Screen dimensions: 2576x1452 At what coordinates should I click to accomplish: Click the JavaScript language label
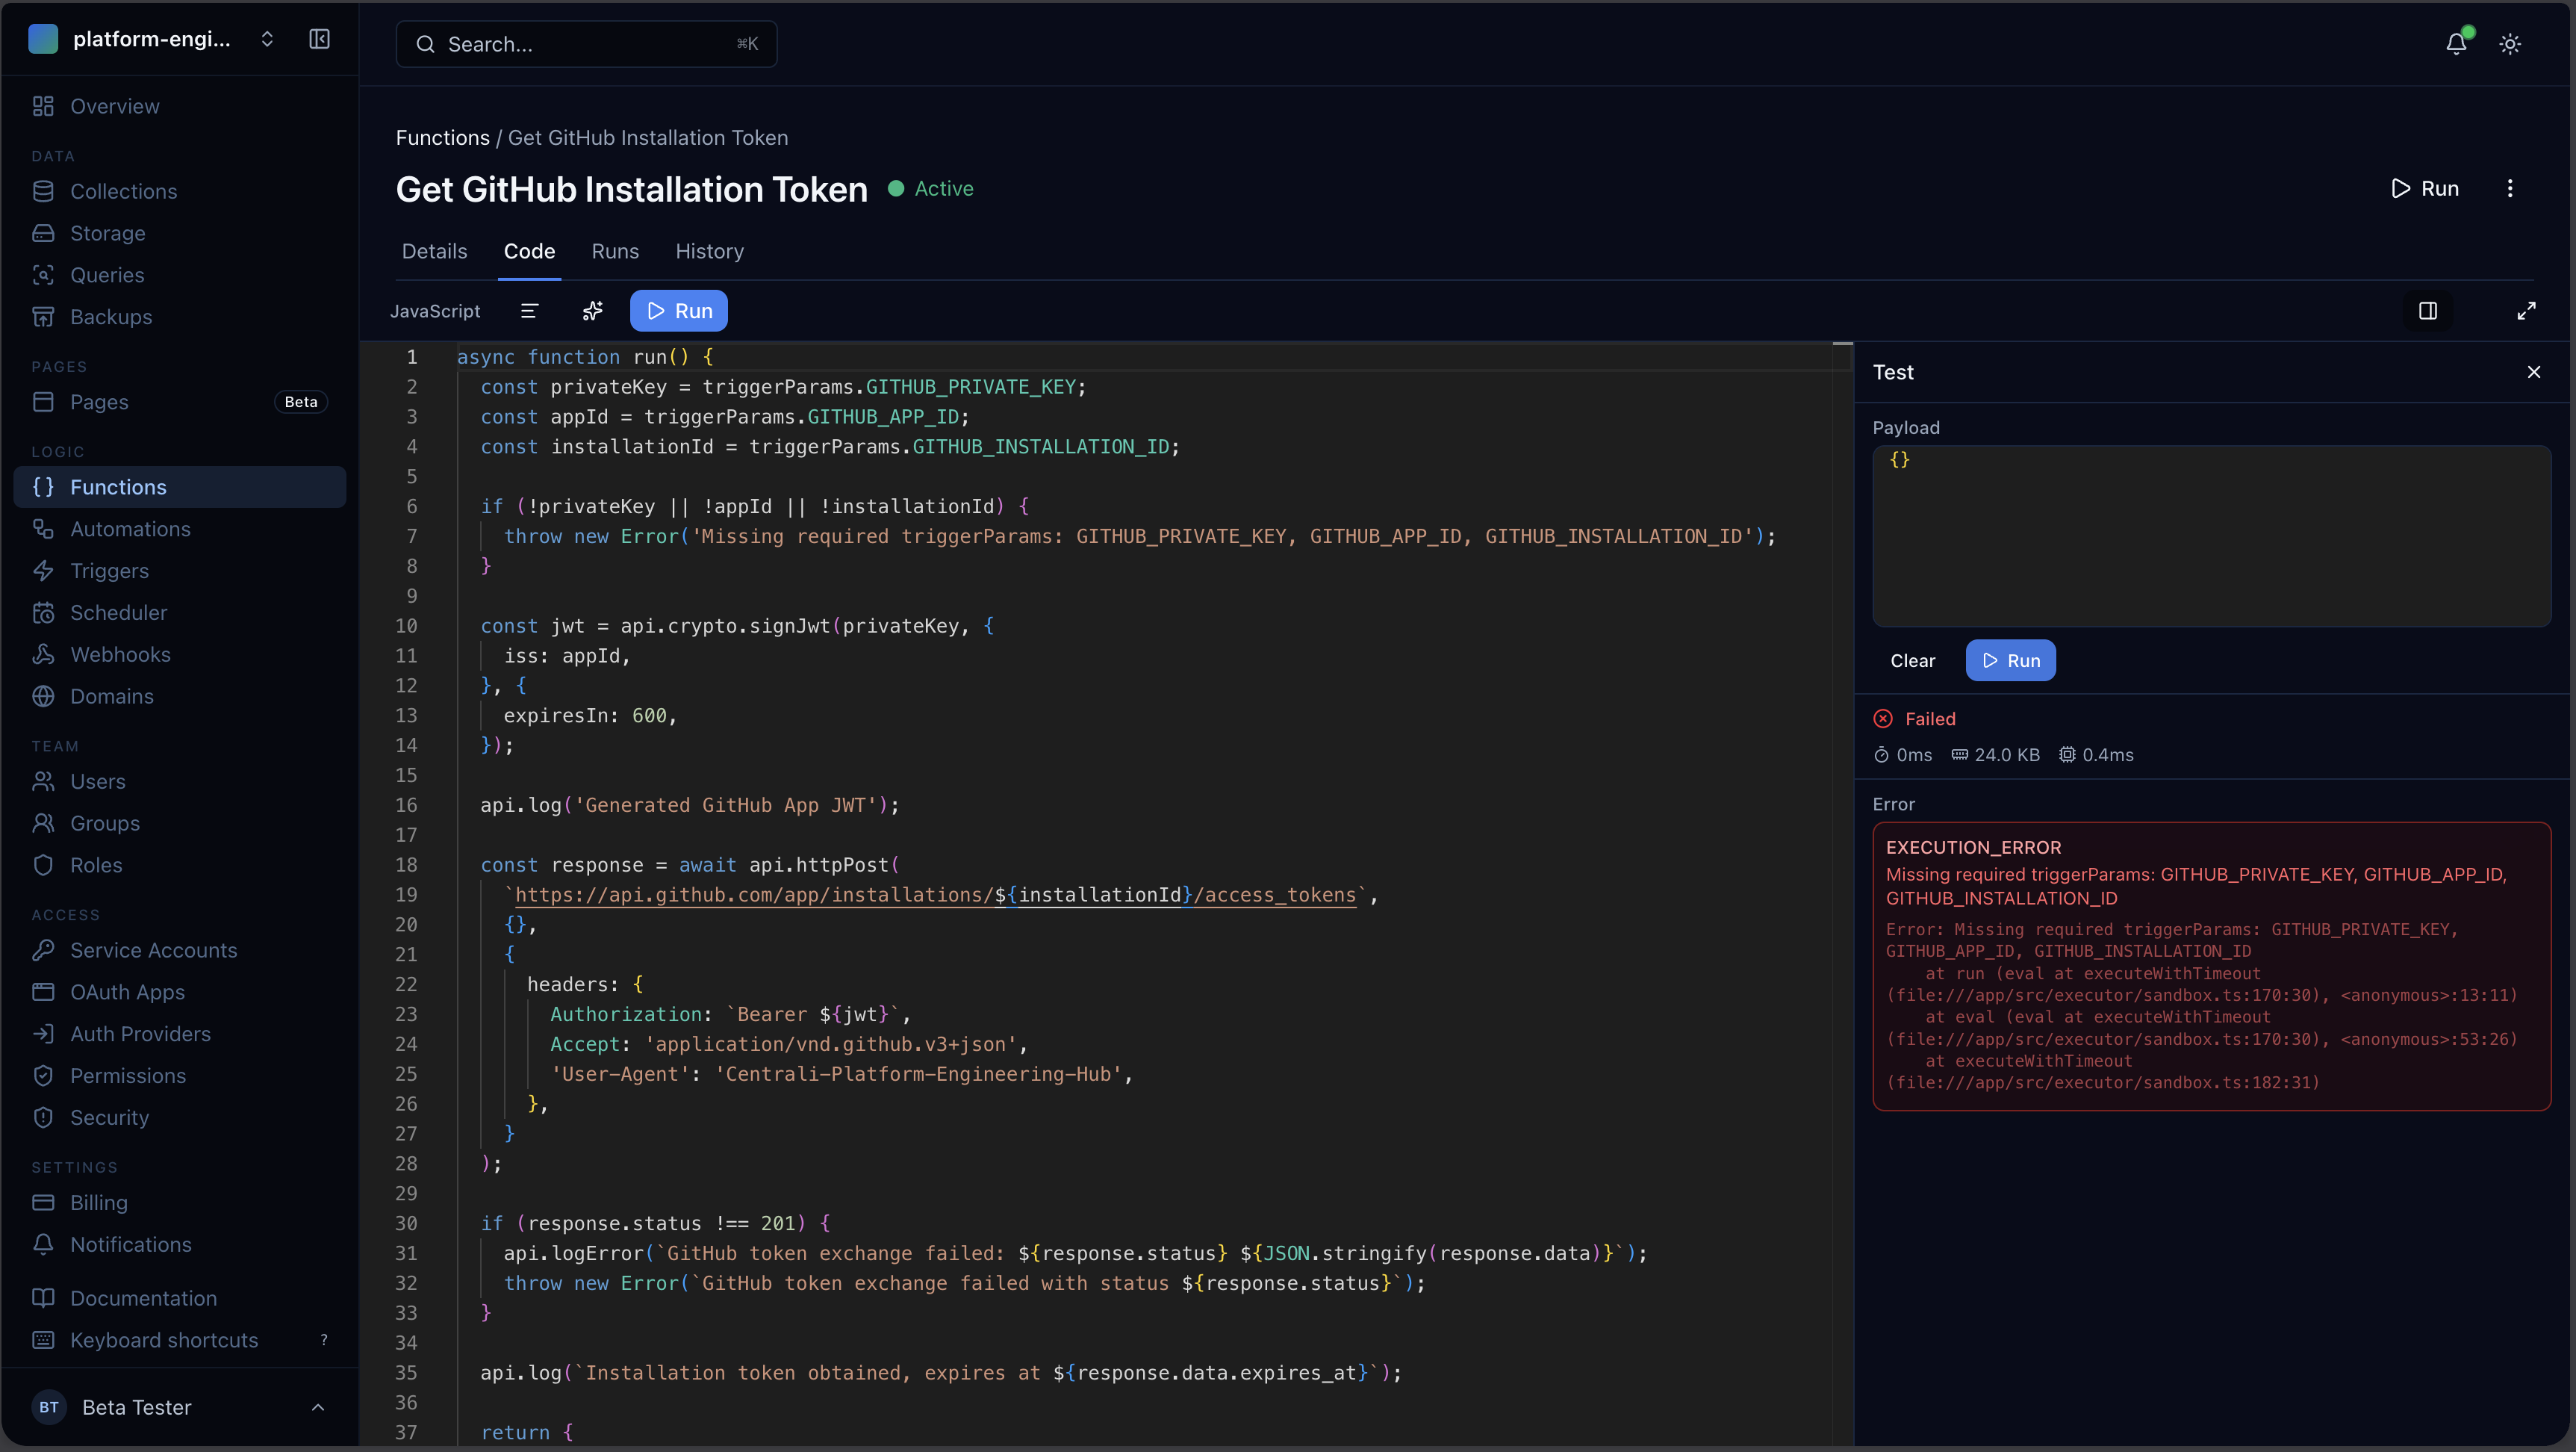click(435, 311)
